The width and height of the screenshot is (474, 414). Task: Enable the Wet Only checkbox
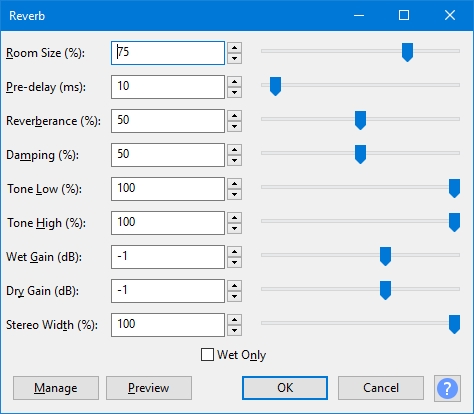(x=207, y=355)
